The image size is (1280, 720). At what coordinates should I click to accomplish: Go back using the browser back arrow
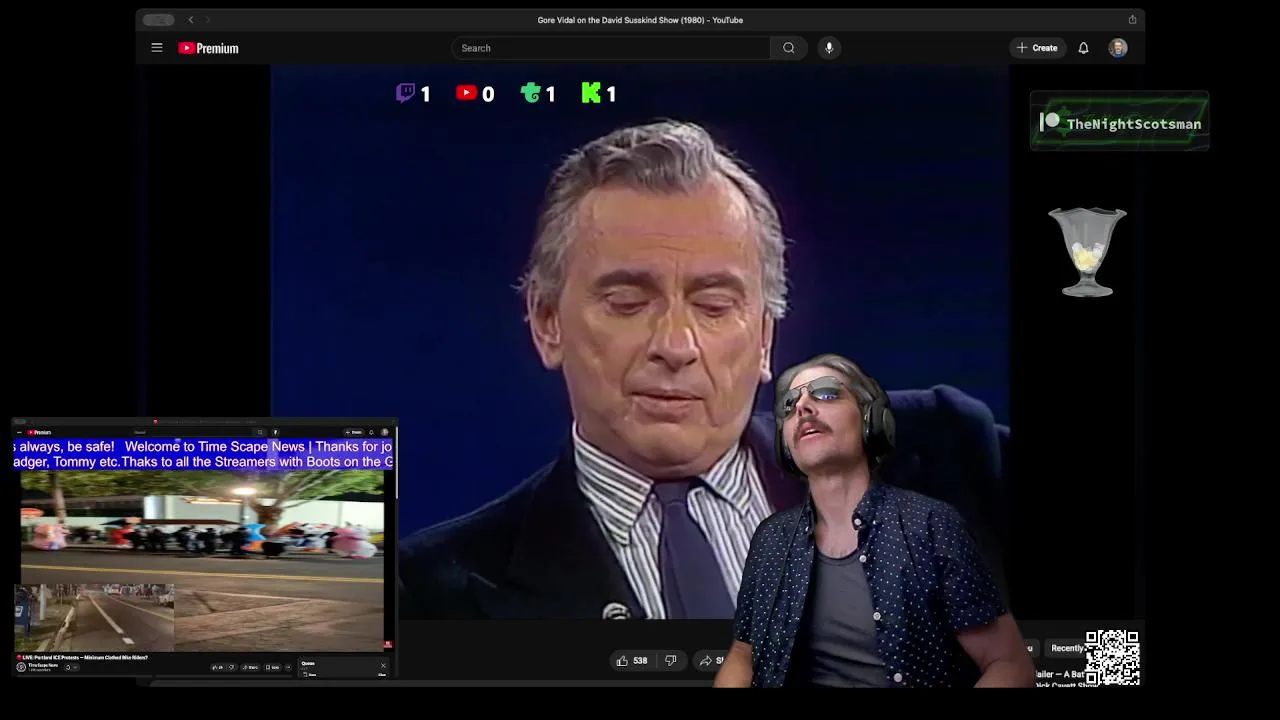point(191,20)
